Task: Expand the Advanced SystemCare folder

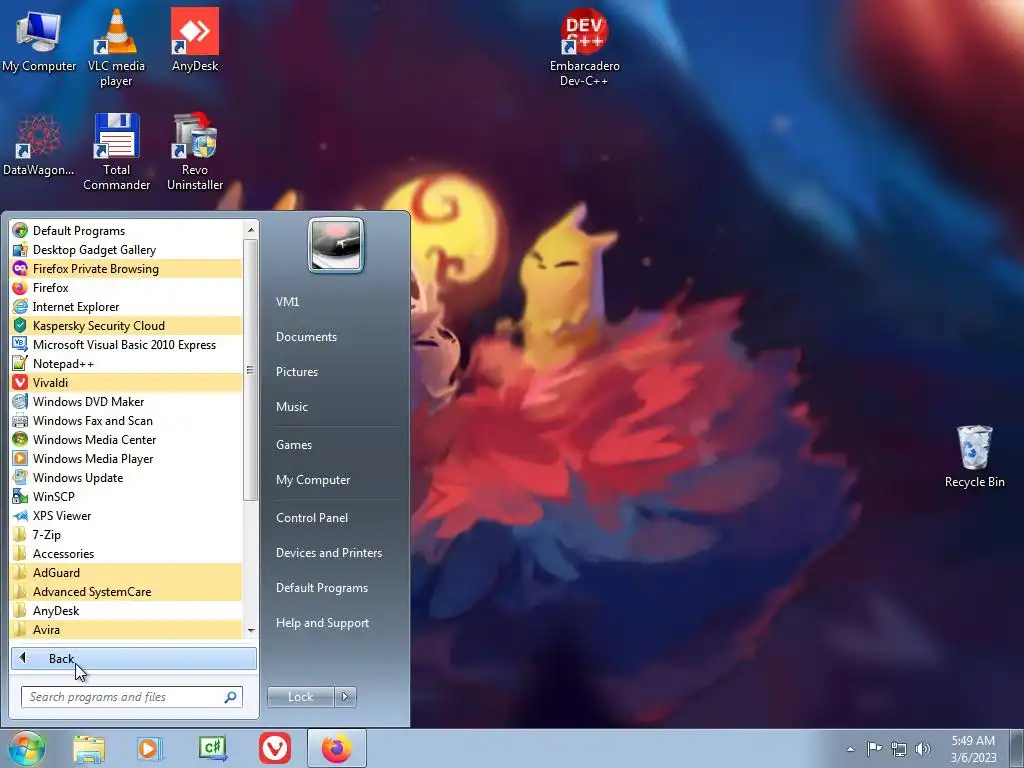Action: click(x=127, y=591)
